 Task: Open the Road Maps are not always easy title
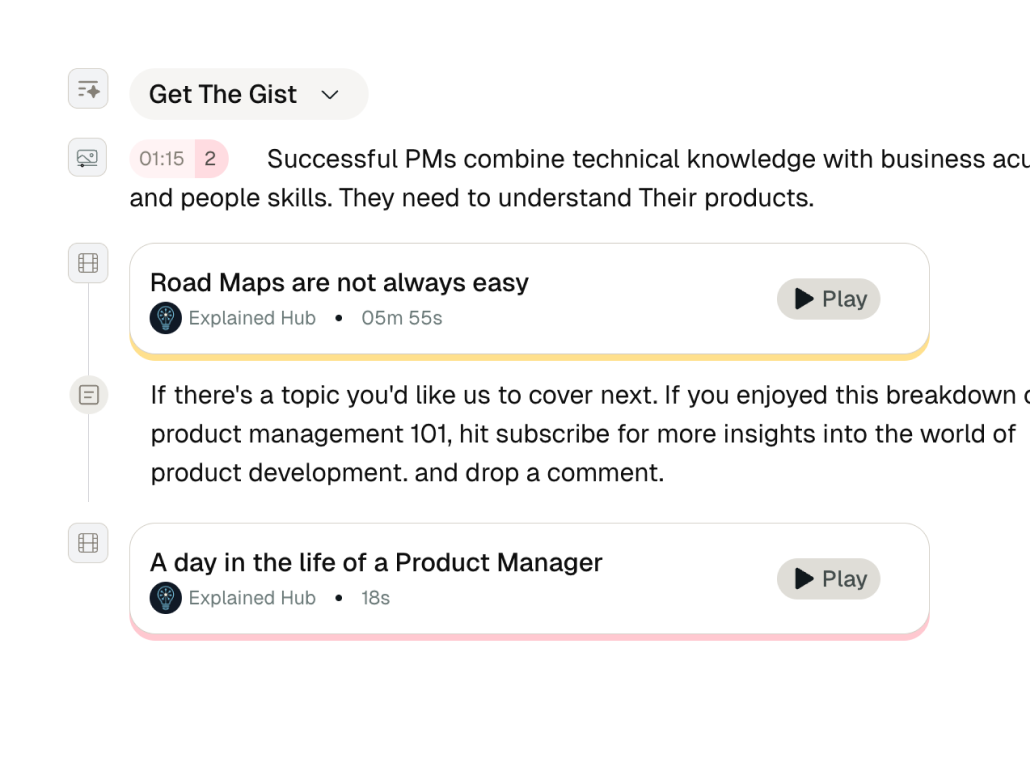[x=339, y=283]
